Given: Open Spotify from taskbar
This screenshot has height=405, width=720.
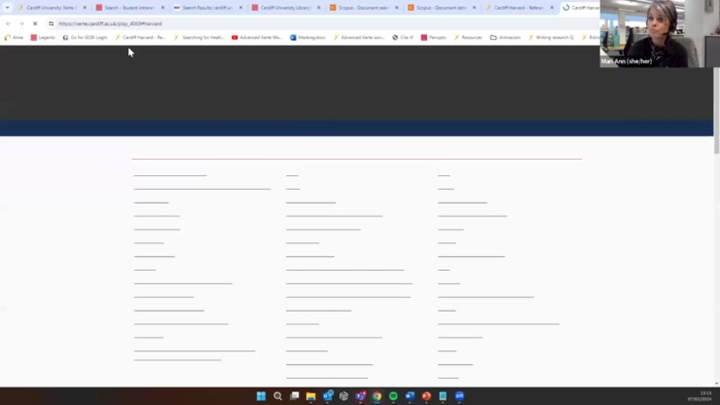Looking at the screenshot, I should pyautogui.click(x=393, y=396).
